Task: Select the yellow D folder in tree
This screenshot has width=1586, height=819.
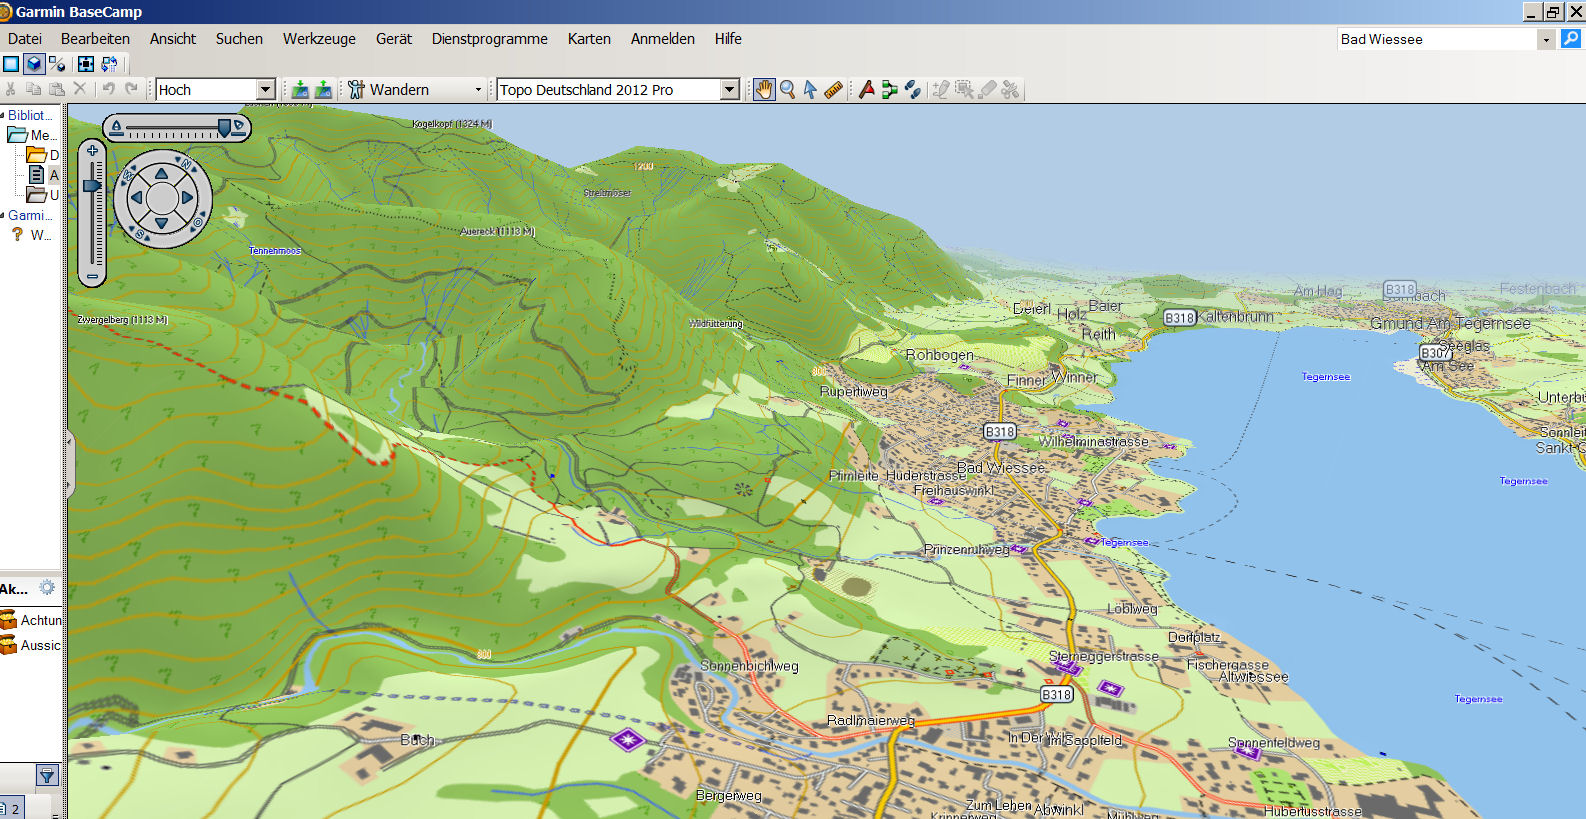Action: (43, 155)
